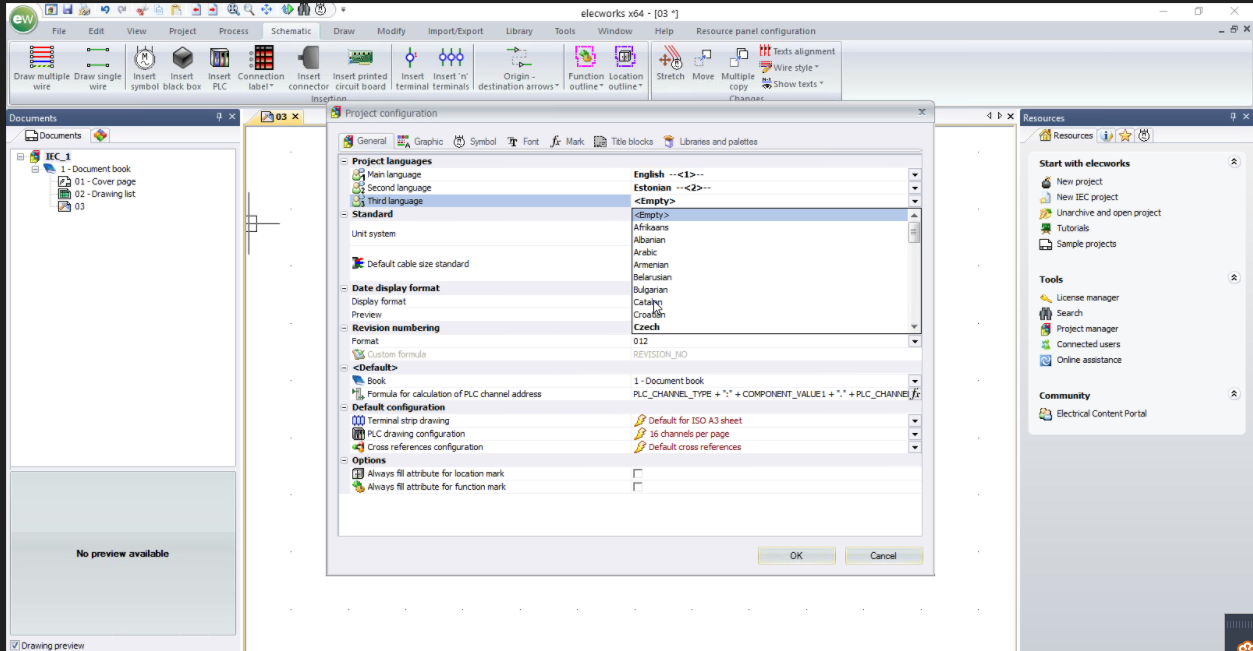Click the formula fx button for PLC channel address
The height and width of the screenshot is (651, 1253).
[915, 394]
